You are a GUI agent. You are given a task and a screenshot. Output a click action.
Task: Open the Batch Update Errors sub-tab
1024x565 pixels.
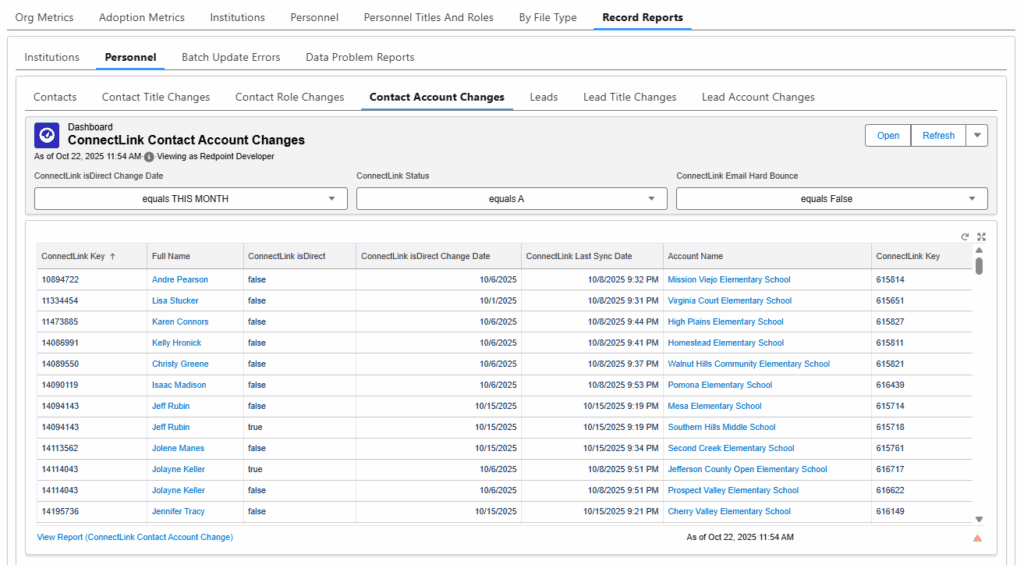[x=231, y=57]
